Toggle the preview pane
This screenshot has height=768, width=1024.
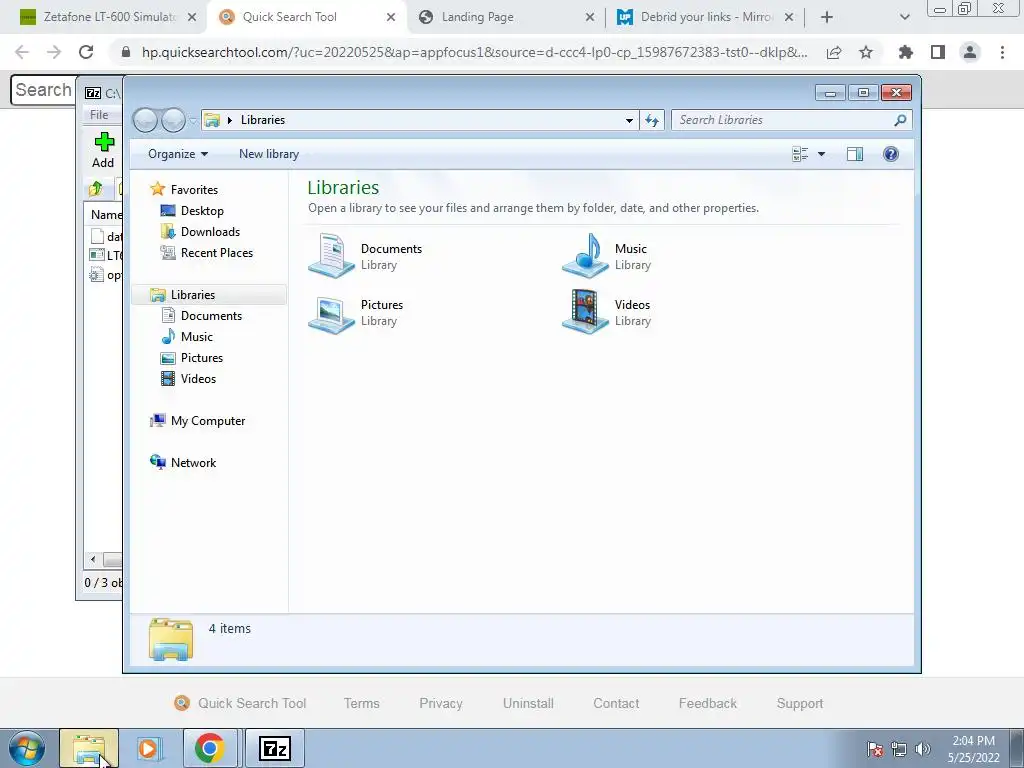click(854, 154)
